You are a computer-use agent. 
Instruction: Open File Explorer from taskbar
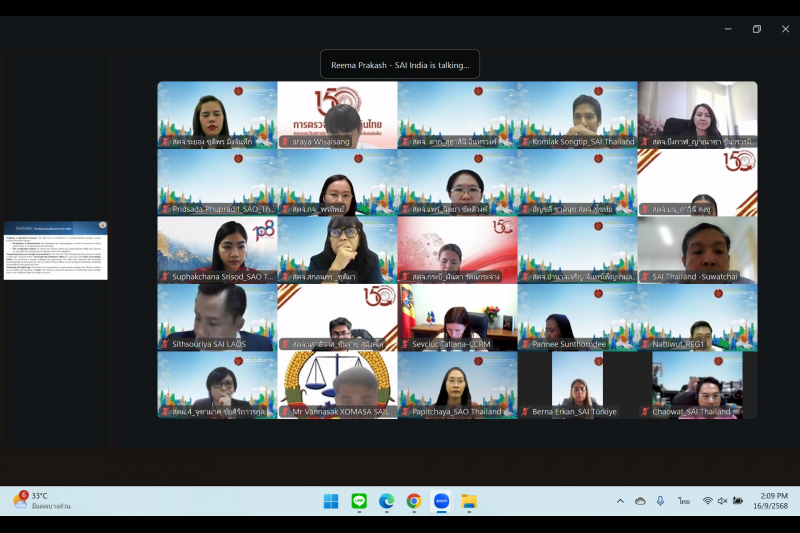[x=468, y=501]
